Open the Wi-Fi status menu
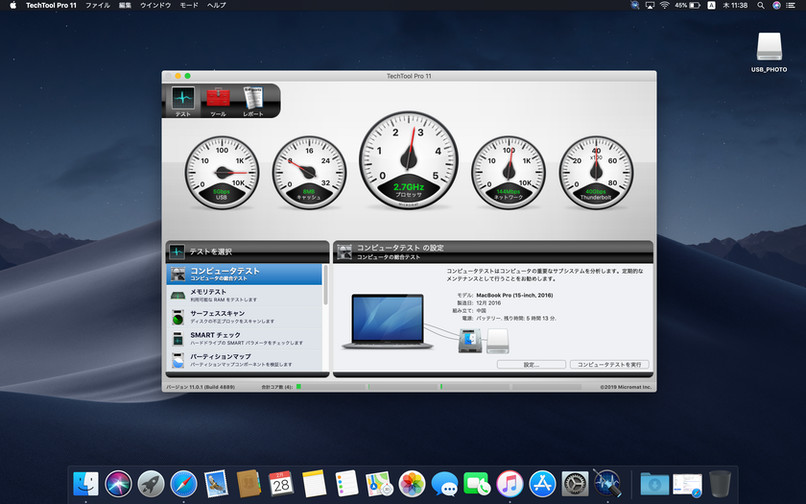This screenshot has width=806, height=504. tap(665, 5)
